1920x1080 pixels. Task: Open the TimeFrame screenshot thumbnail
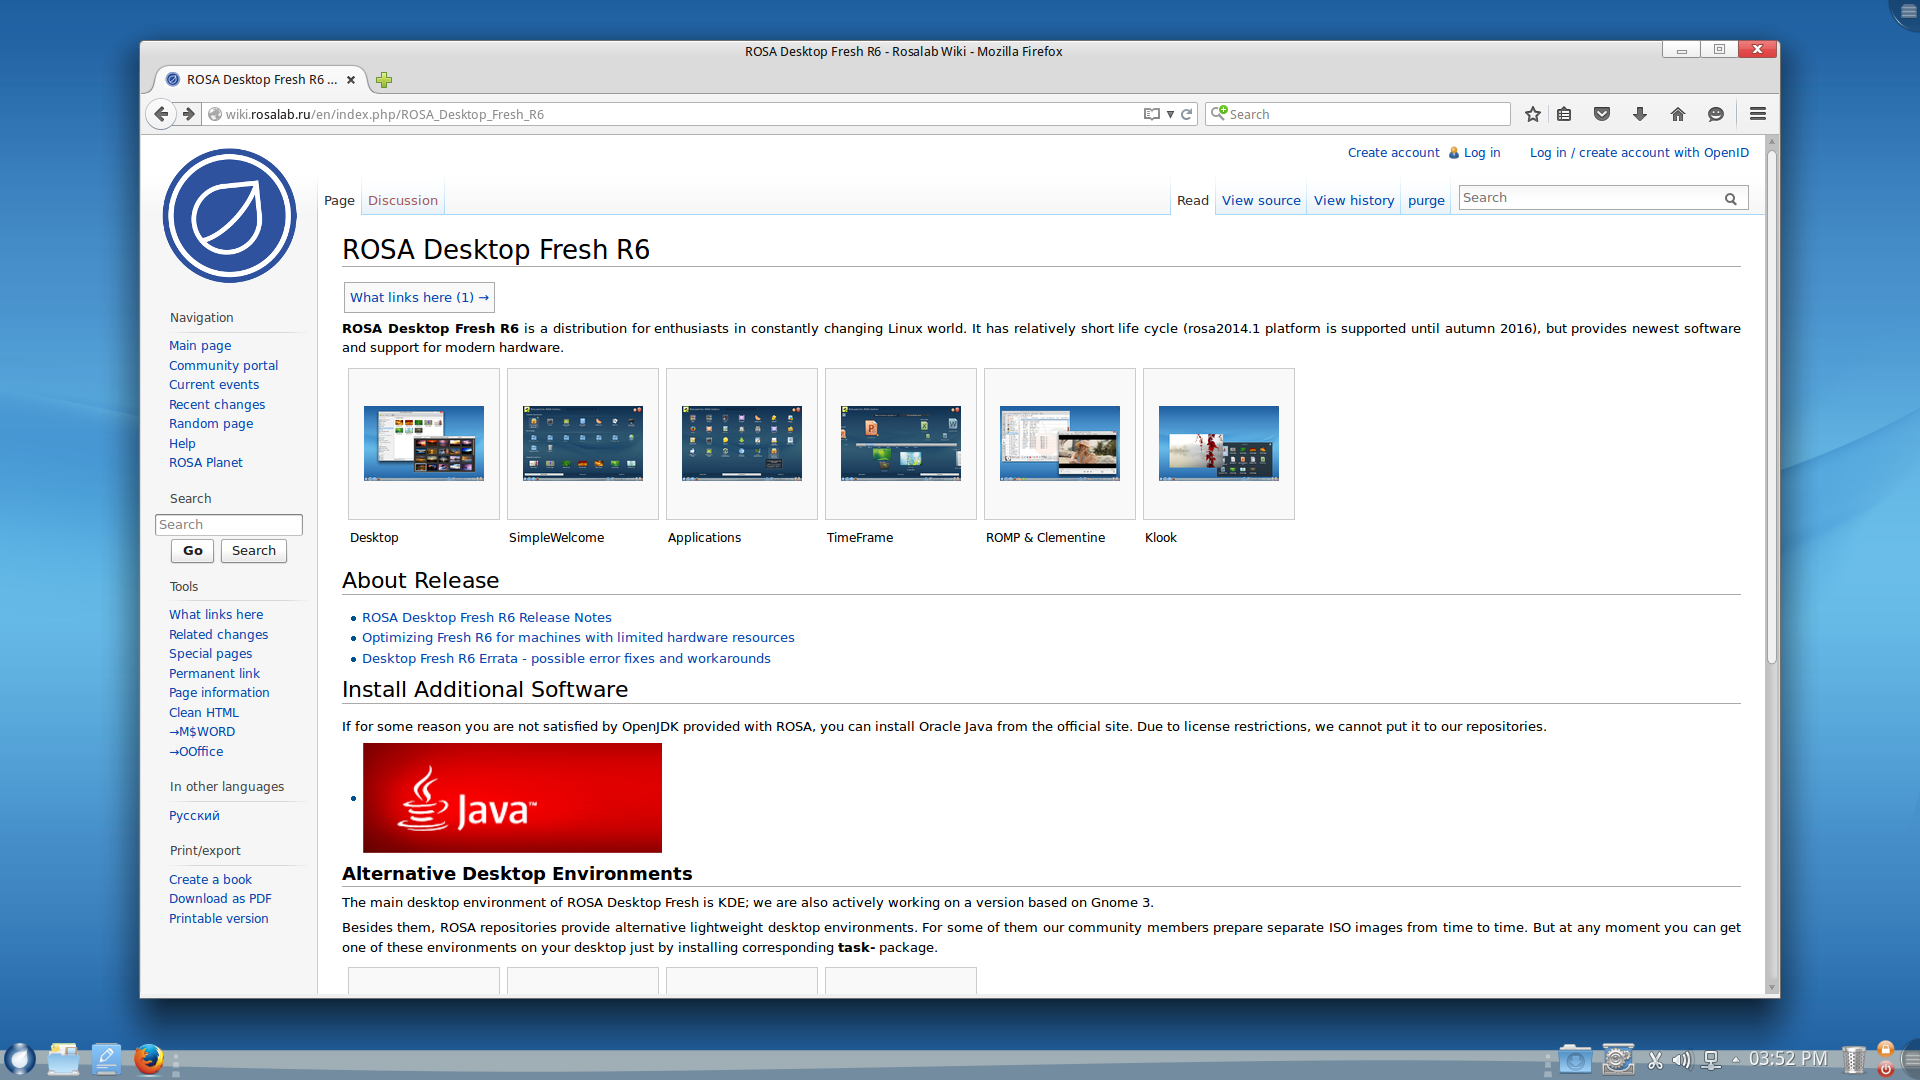901,444
